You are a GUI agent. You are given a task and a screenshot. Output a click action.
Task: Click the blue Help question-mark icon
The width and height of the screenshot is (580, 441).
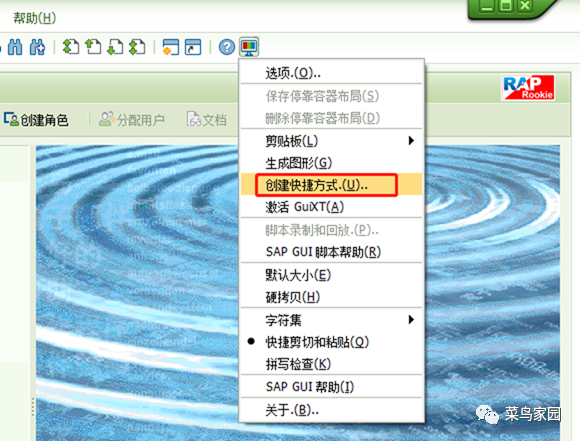coord(227,47)
